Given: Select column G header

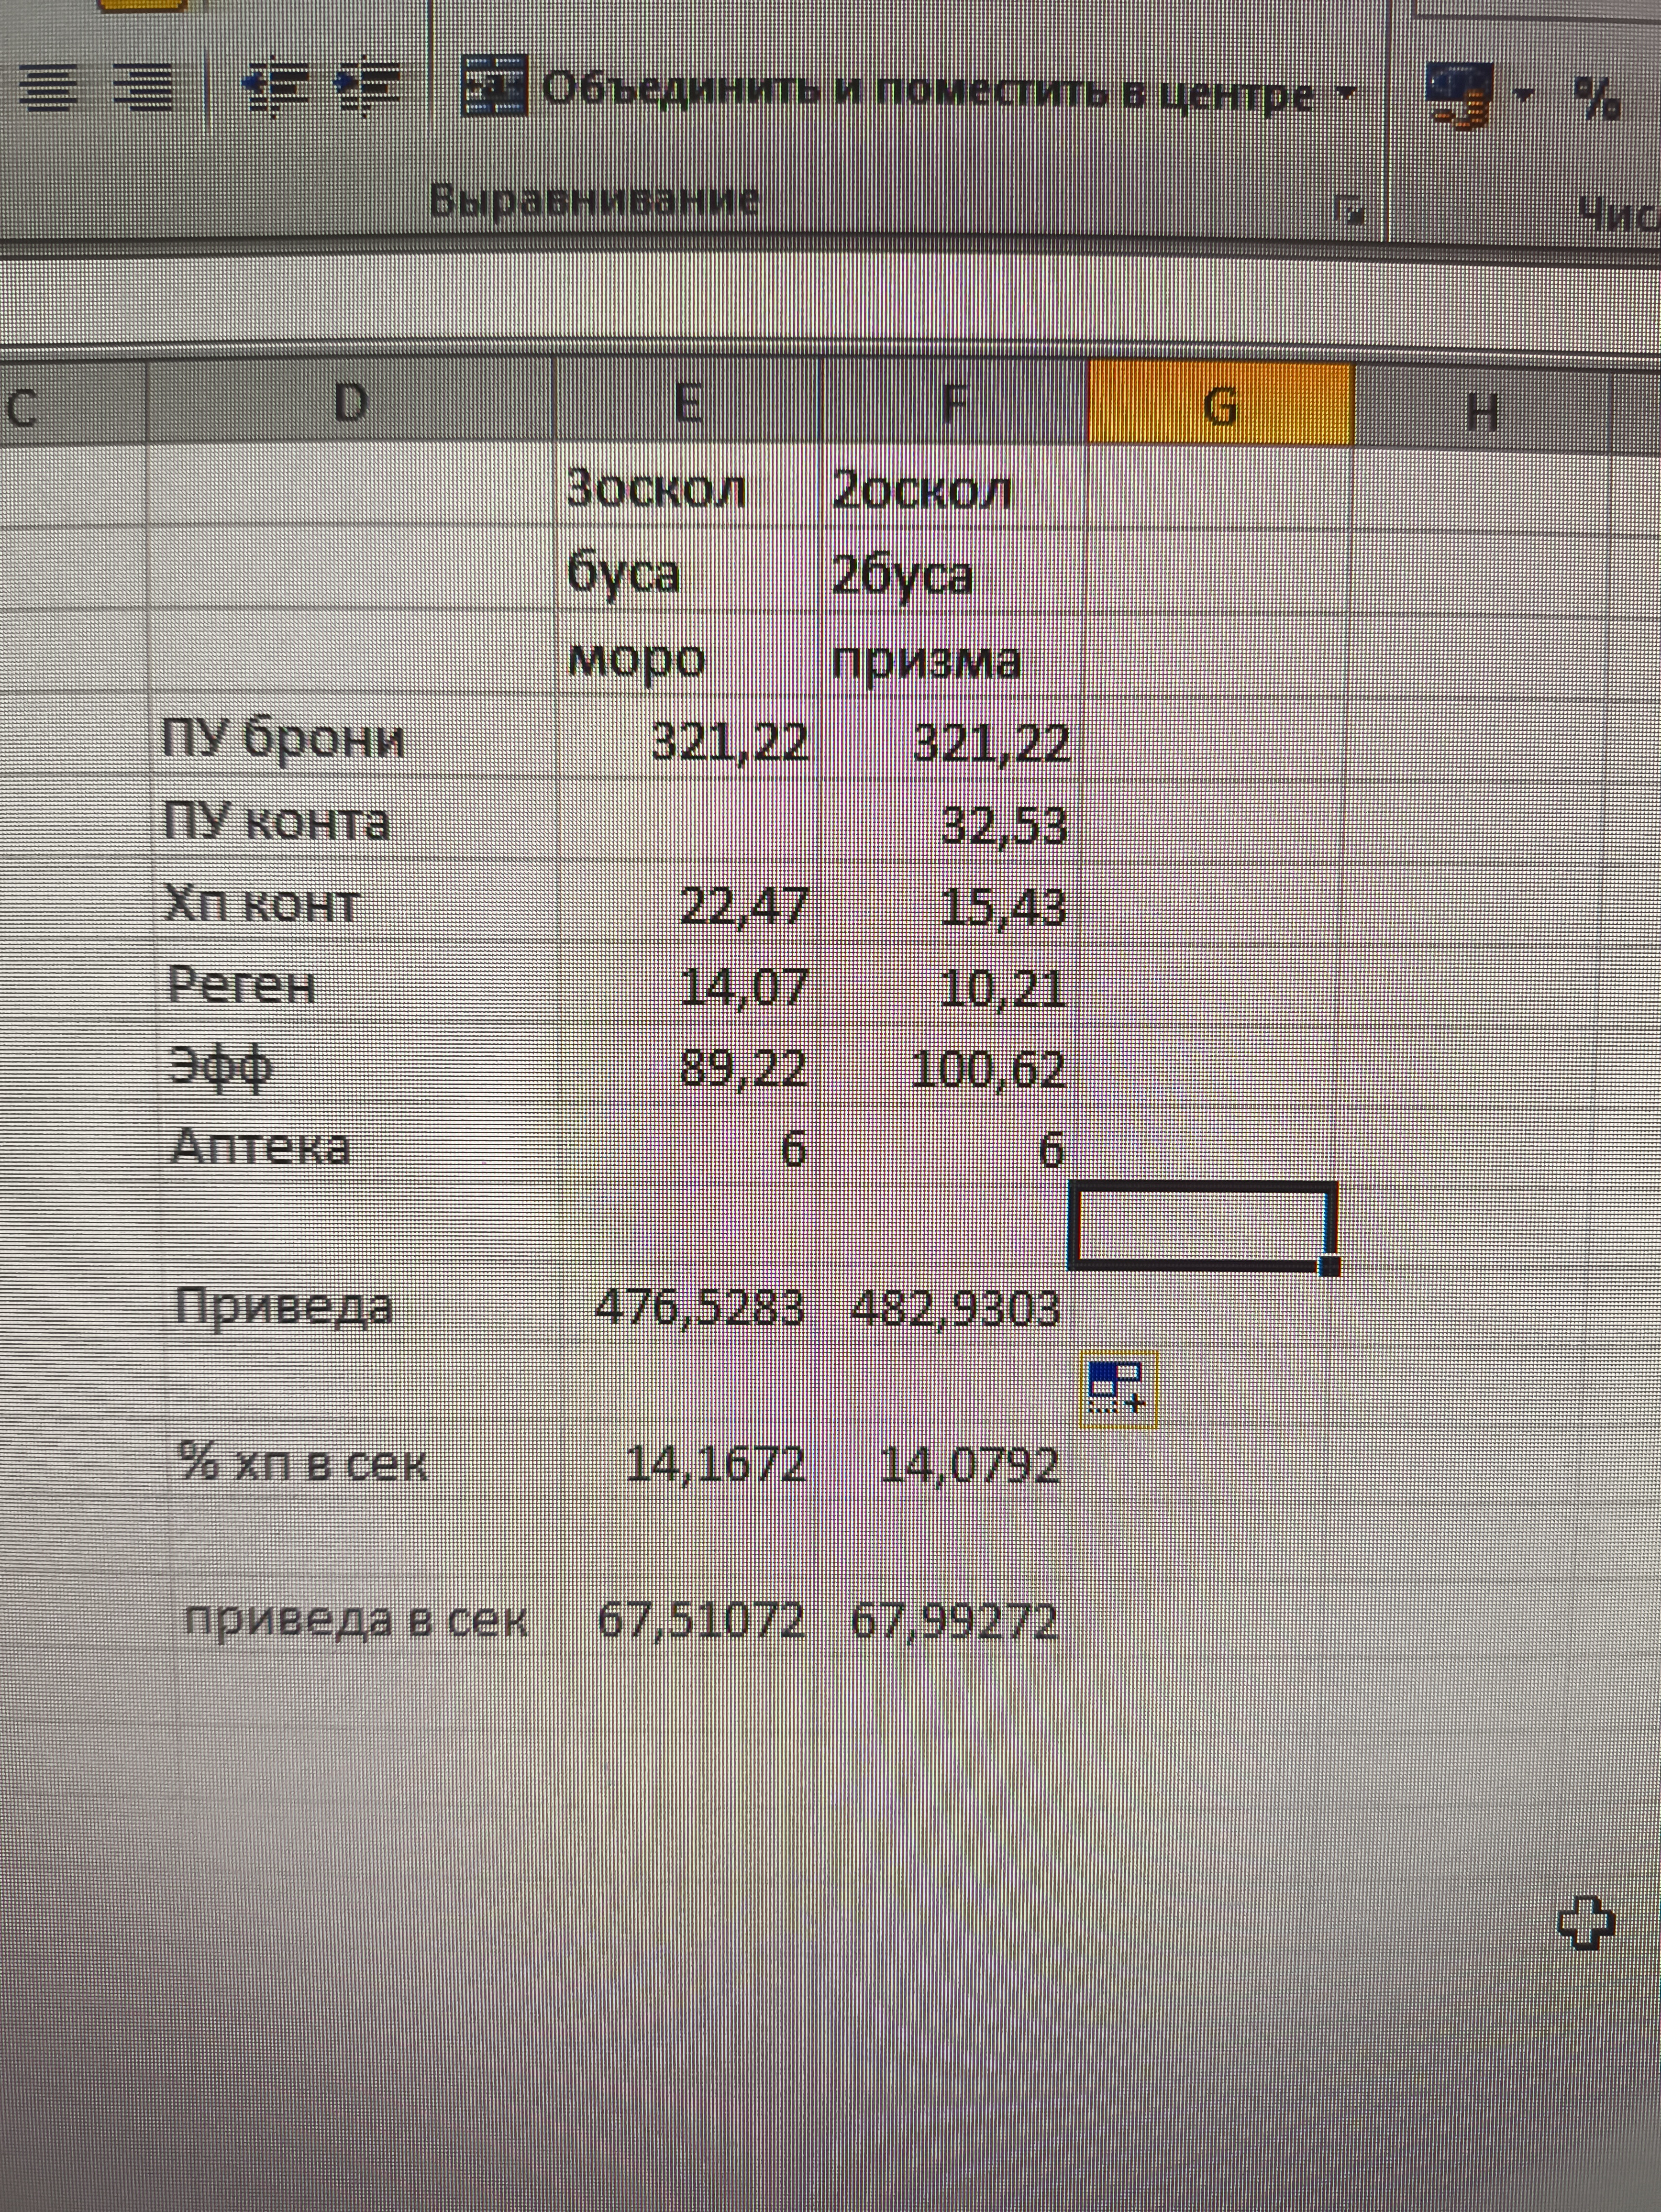Looking at the screenshot, I should click(x=1220, y=404).
